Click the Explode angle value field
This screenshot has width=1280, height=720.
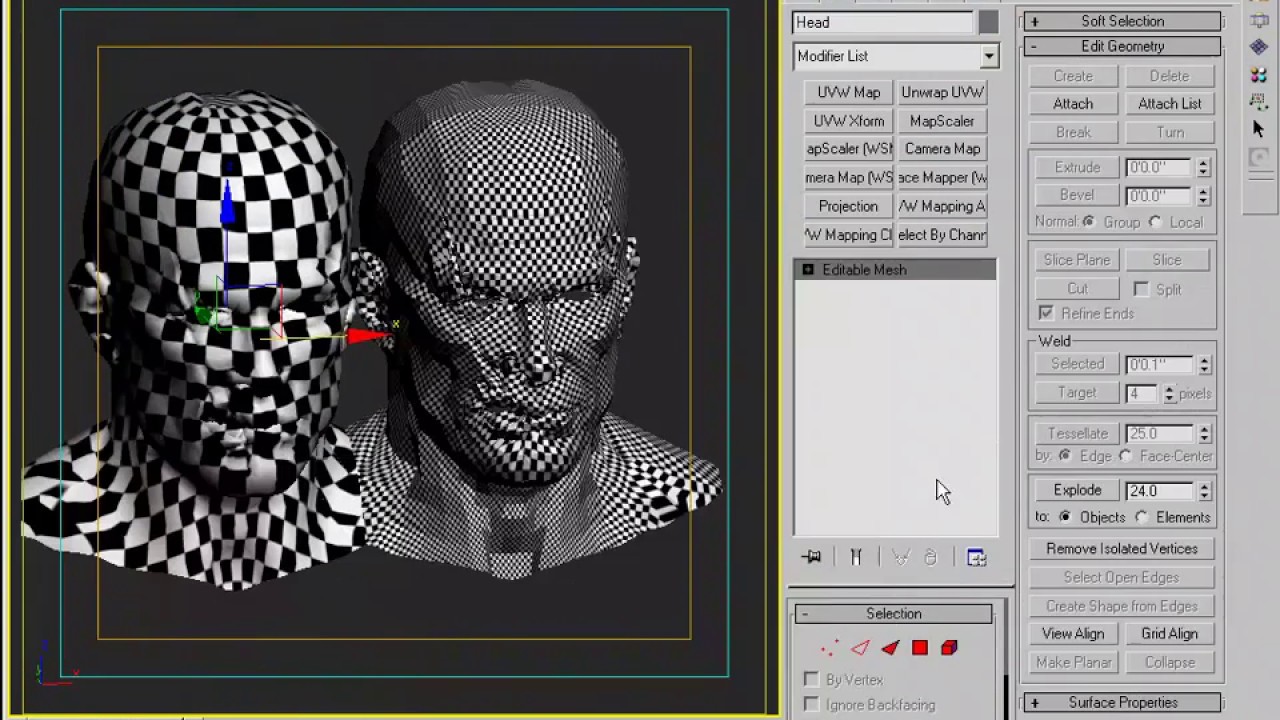pos(1160,491)
